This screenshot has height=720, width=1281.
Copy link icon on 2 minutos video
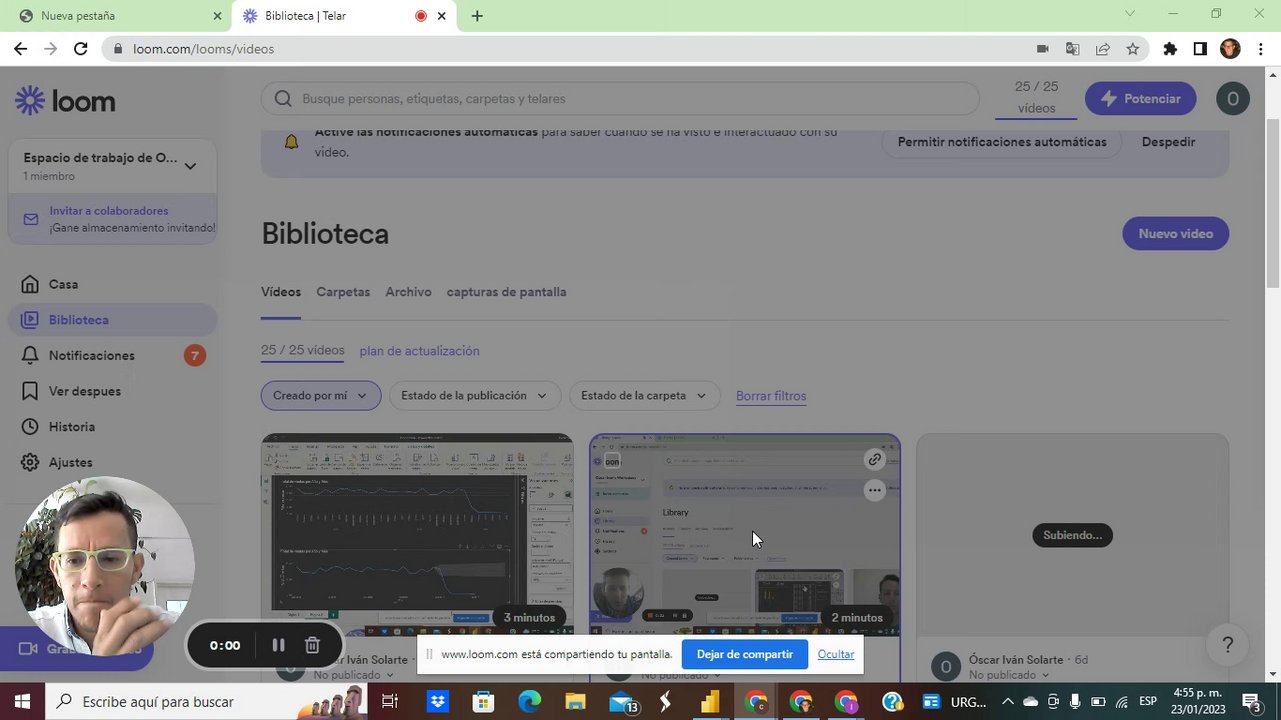pos(875,460)
